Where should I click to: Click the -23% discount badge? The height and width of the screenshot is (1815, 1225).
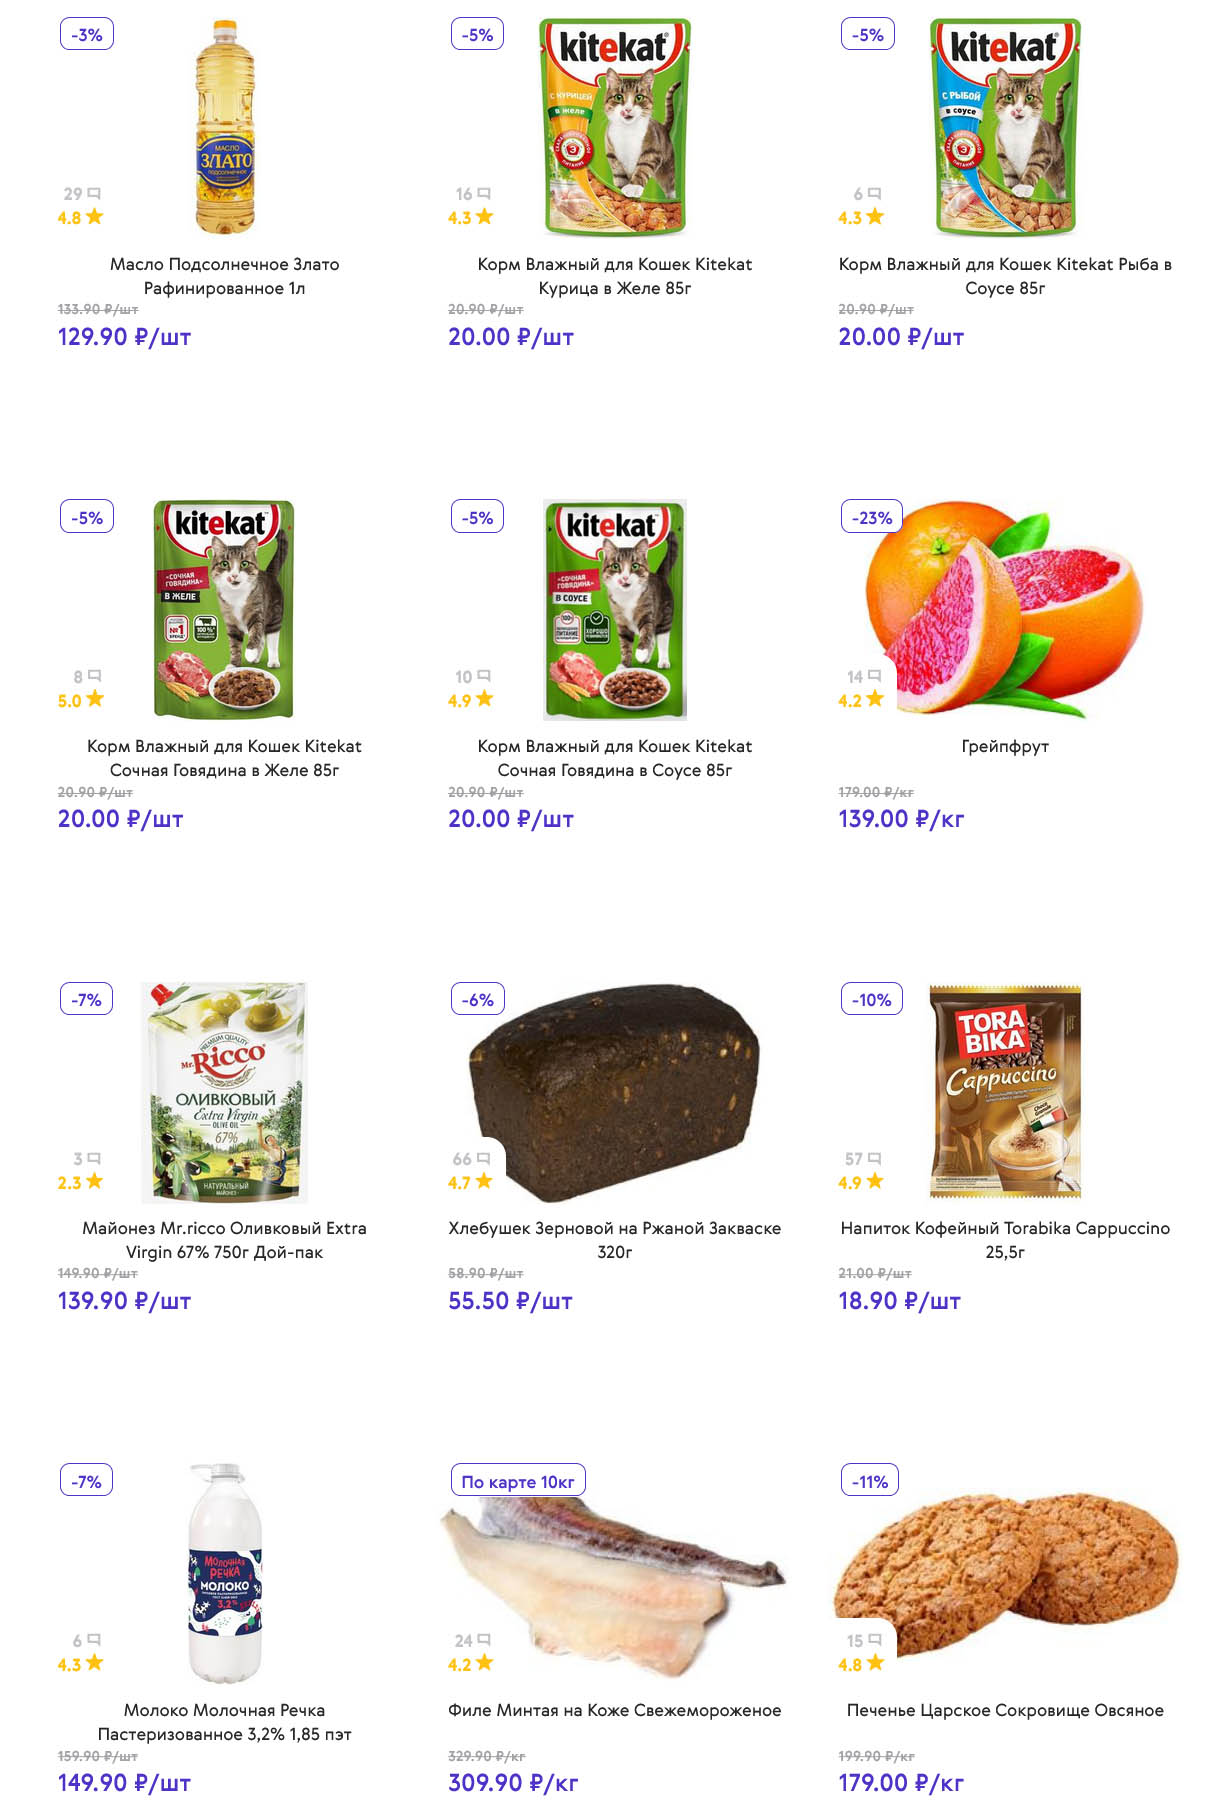[x=871, y=517]
